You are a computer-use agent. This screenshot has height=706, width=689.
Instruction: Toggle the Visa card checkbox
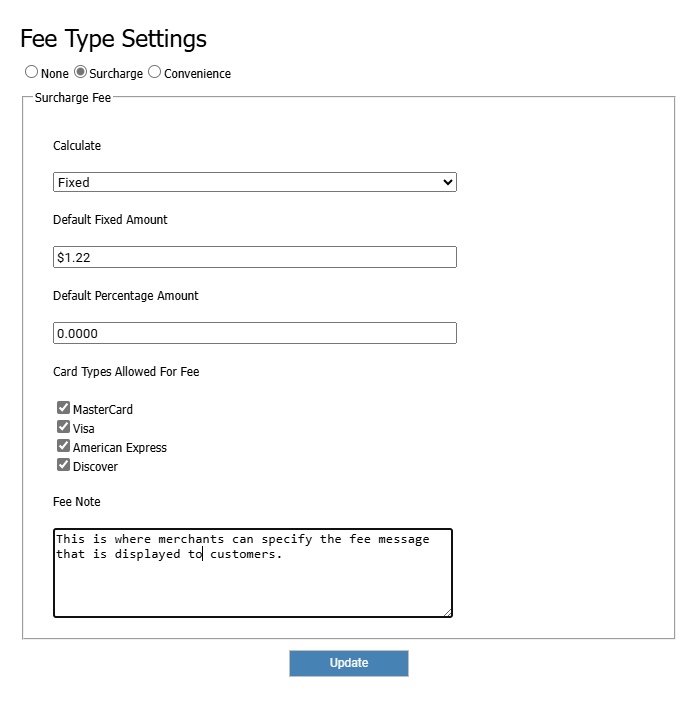(x=64, y=427)
